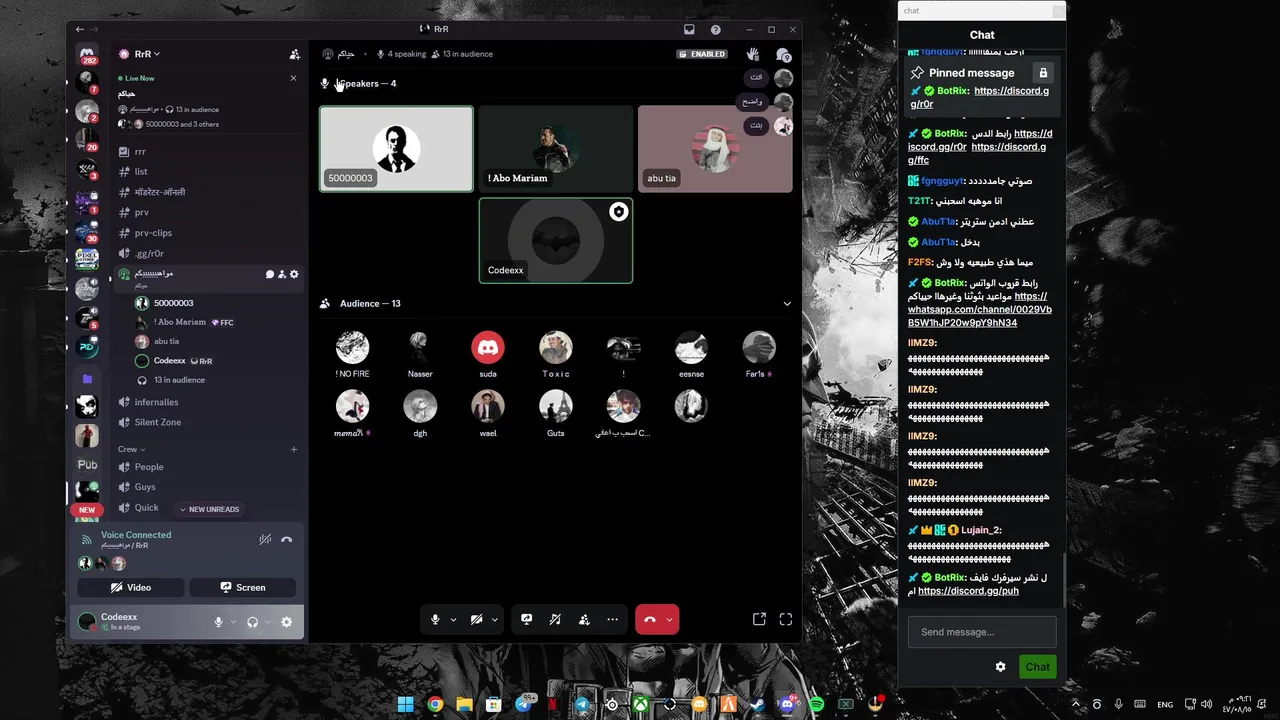Screen dimensions: 1280x720
Task: Open the .gg/r0r voice channel
Action: tap(209, 254)
